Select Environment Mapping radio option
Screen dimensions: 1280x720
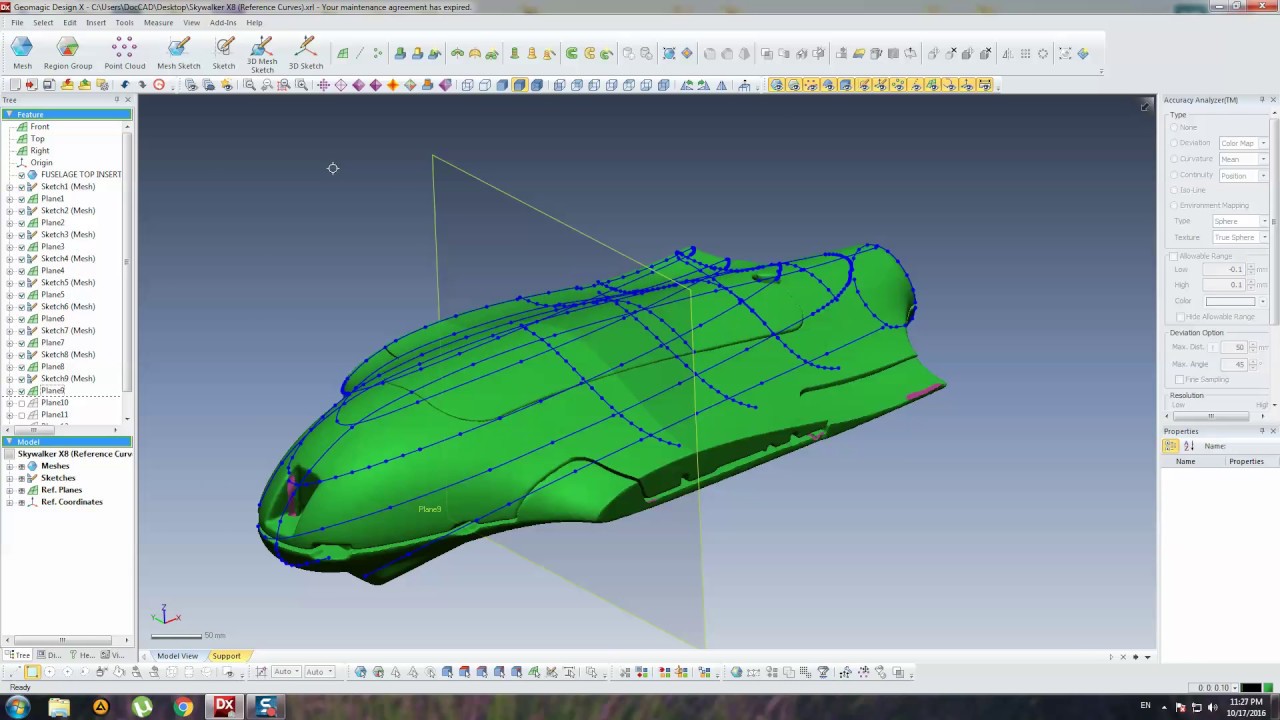point(1174,206)
